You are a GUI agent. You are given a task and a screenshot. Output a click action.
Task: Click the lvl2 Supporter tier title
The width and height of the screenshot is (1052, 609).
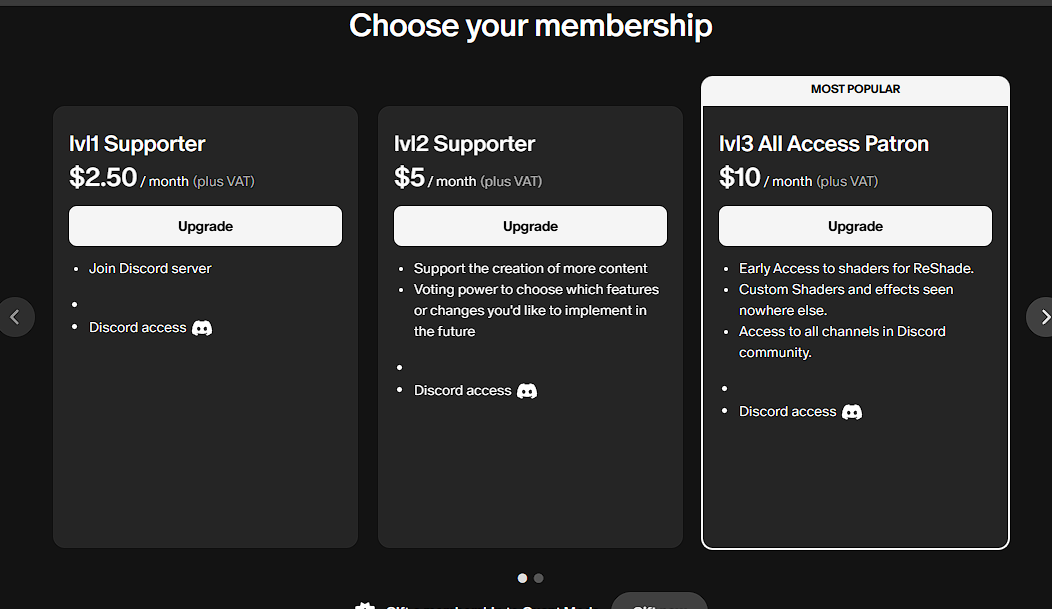click(x=465, y=144)
